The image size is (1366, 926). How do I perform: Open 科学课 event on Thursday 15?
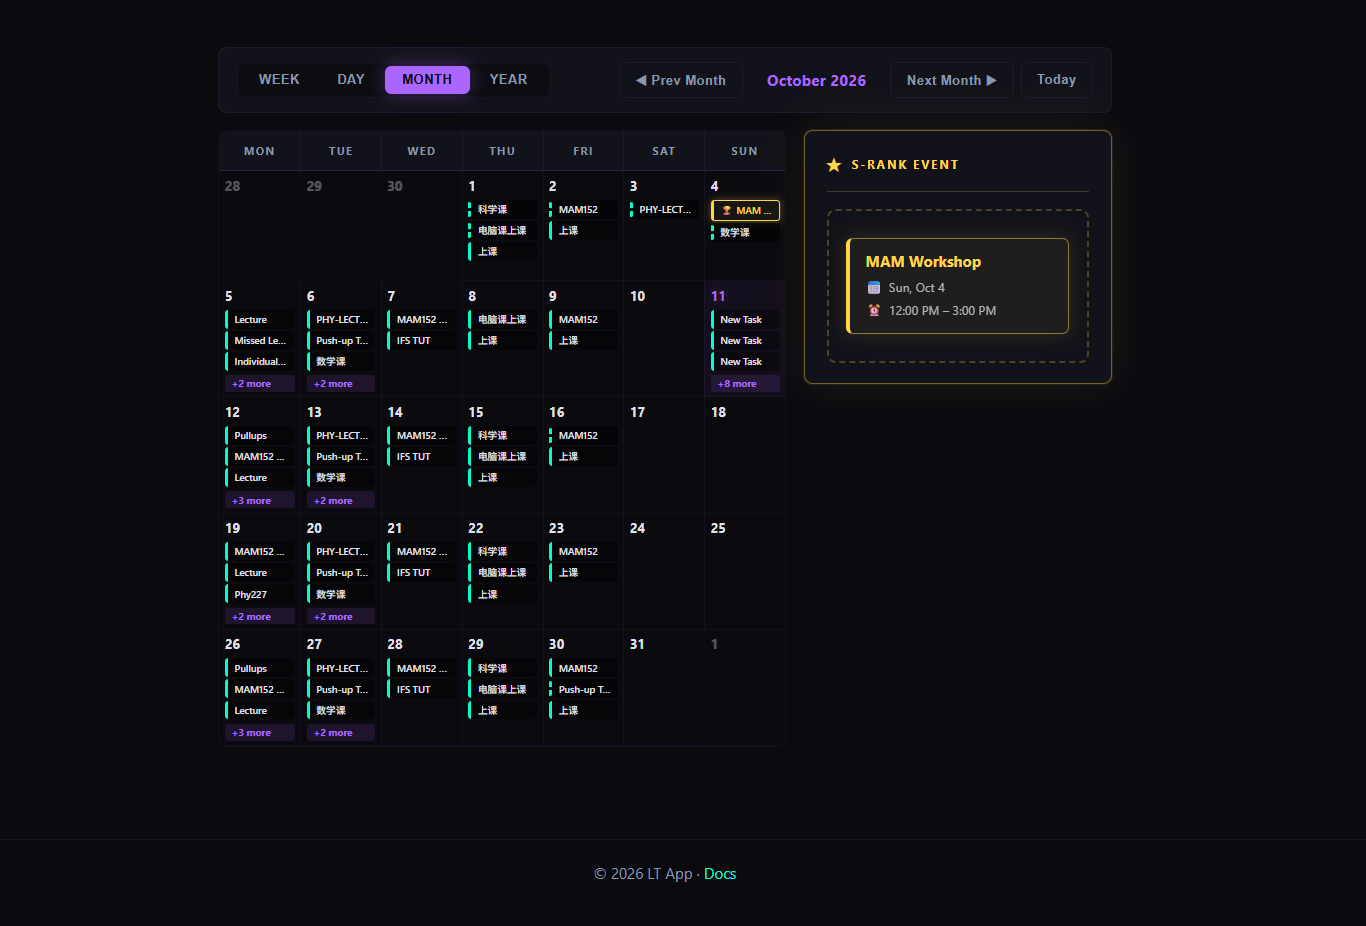click(502, 436)
